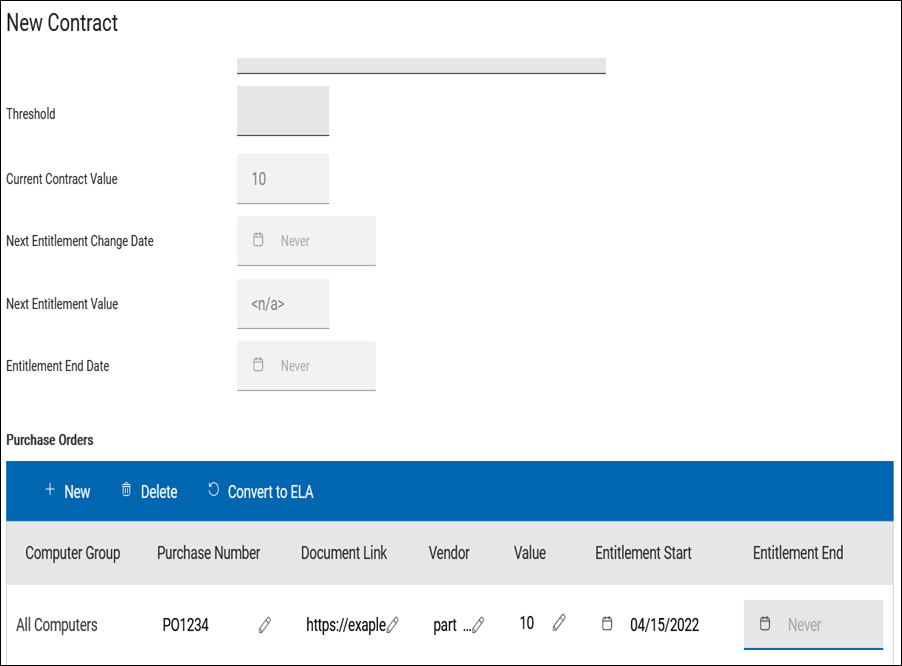Click the Next Entitlement Value field
This screenshot has height=666, width=902.
click(283, 304)
